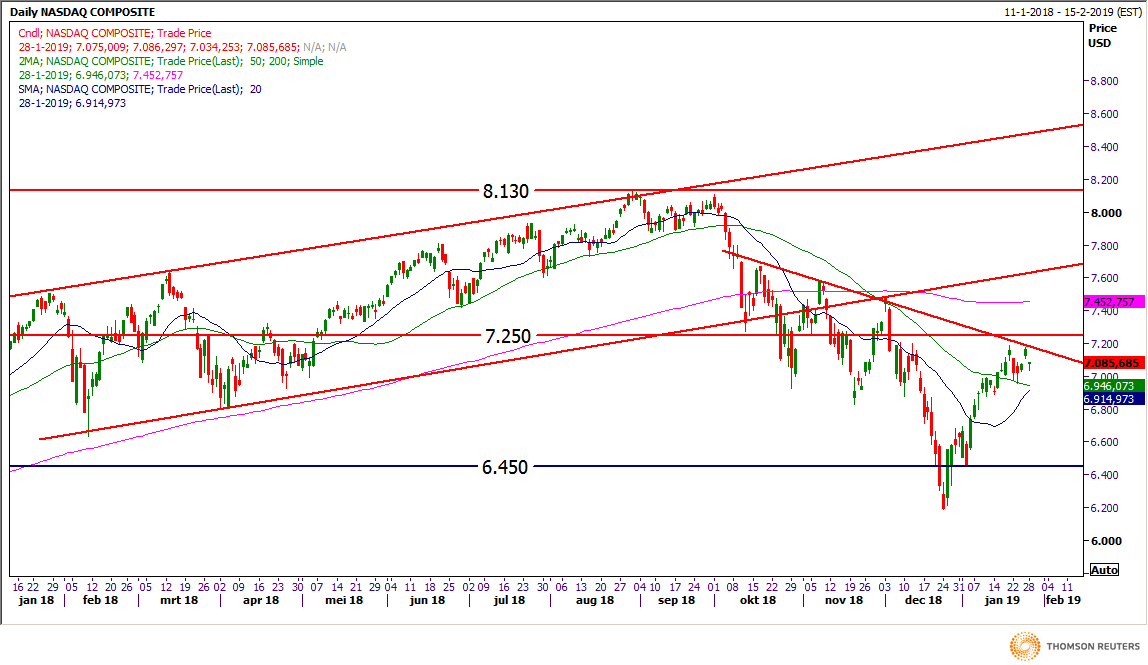
Task: Click the 8.000 price axis value
Action: [1106, 213]
